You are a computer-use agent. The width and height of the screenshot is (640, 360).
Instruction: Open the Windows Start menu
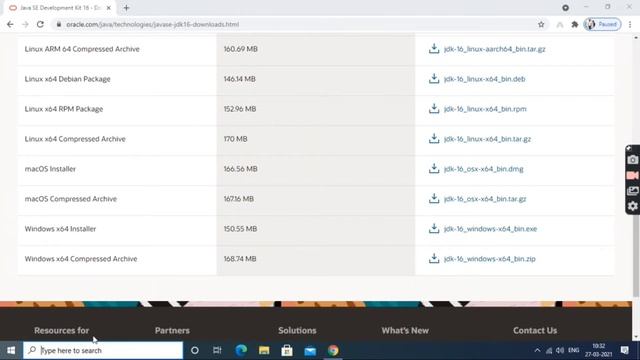11,350
